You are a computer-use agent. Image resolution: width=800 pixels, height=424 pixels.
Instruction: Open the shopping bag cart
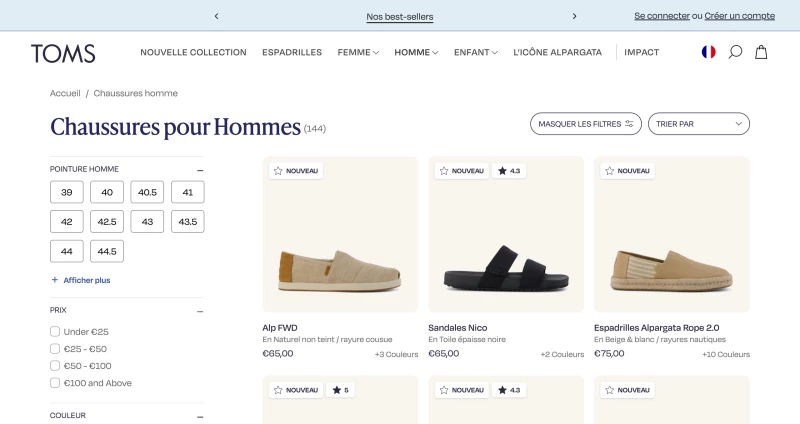[x=761, y=52]
